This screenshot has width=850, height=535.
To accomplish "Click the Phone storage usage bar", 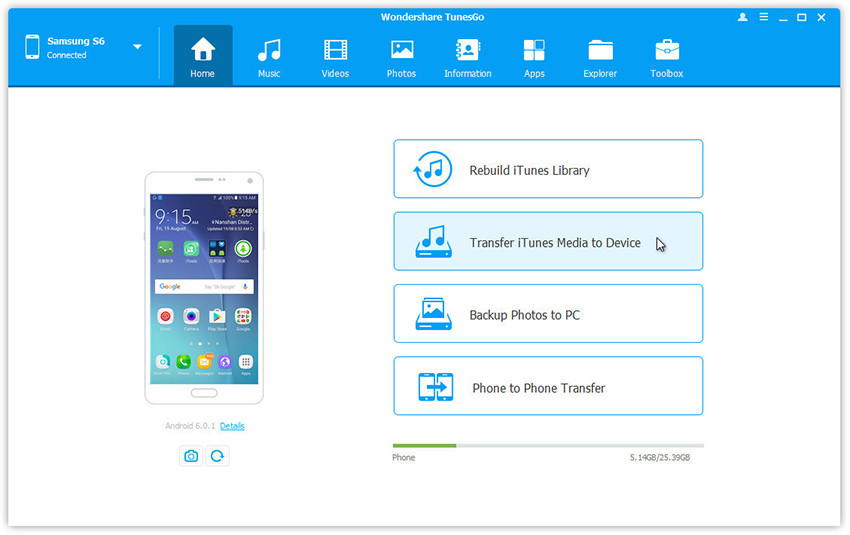I will (547, 445).
